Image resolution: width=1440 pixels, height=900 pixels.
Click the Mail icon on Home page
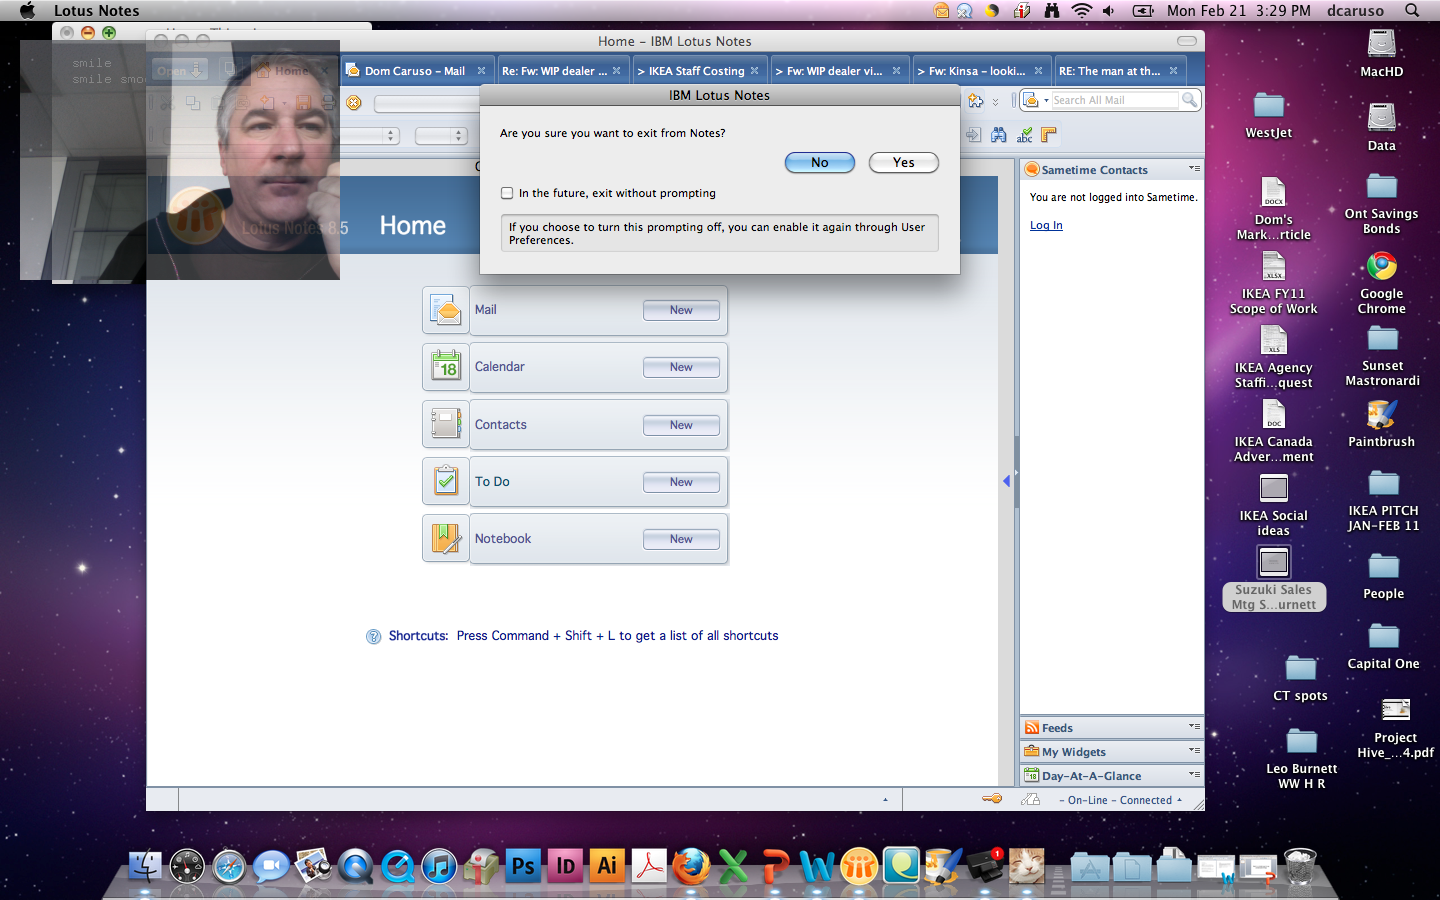446,311
